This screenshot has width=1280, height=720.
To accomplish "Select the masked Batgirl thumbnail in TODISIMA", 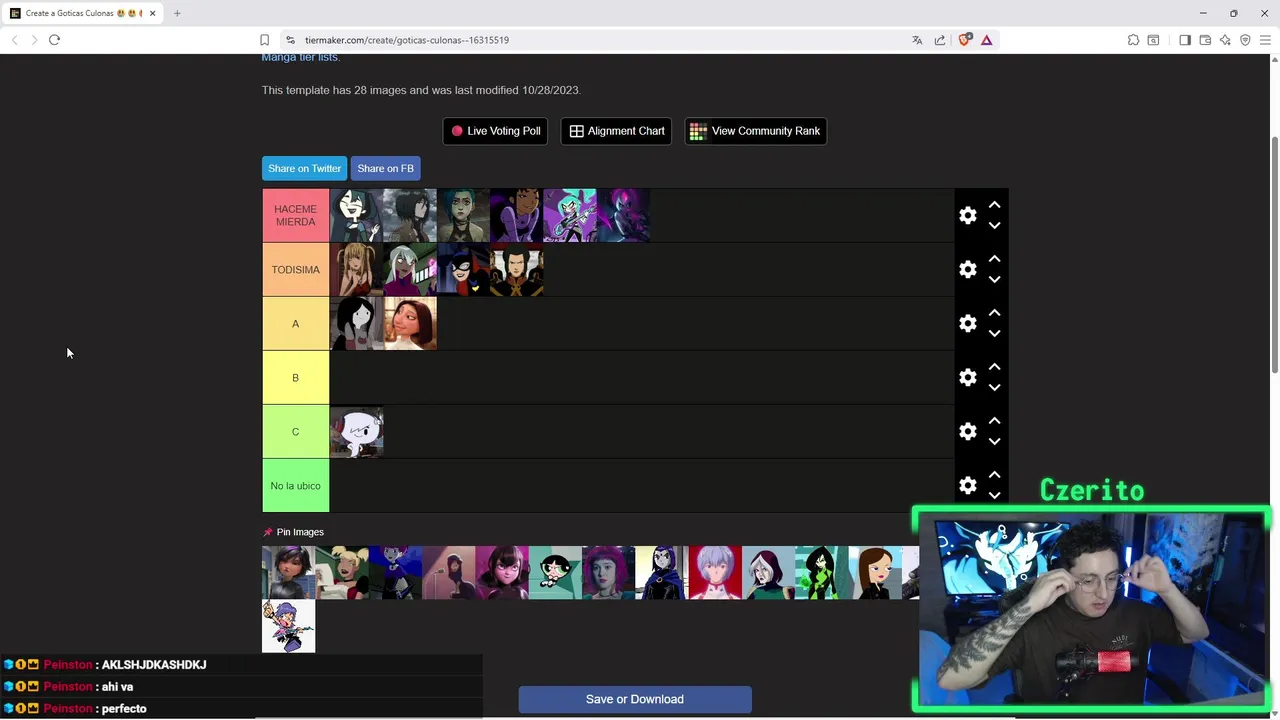I will [x=464, y=269].
